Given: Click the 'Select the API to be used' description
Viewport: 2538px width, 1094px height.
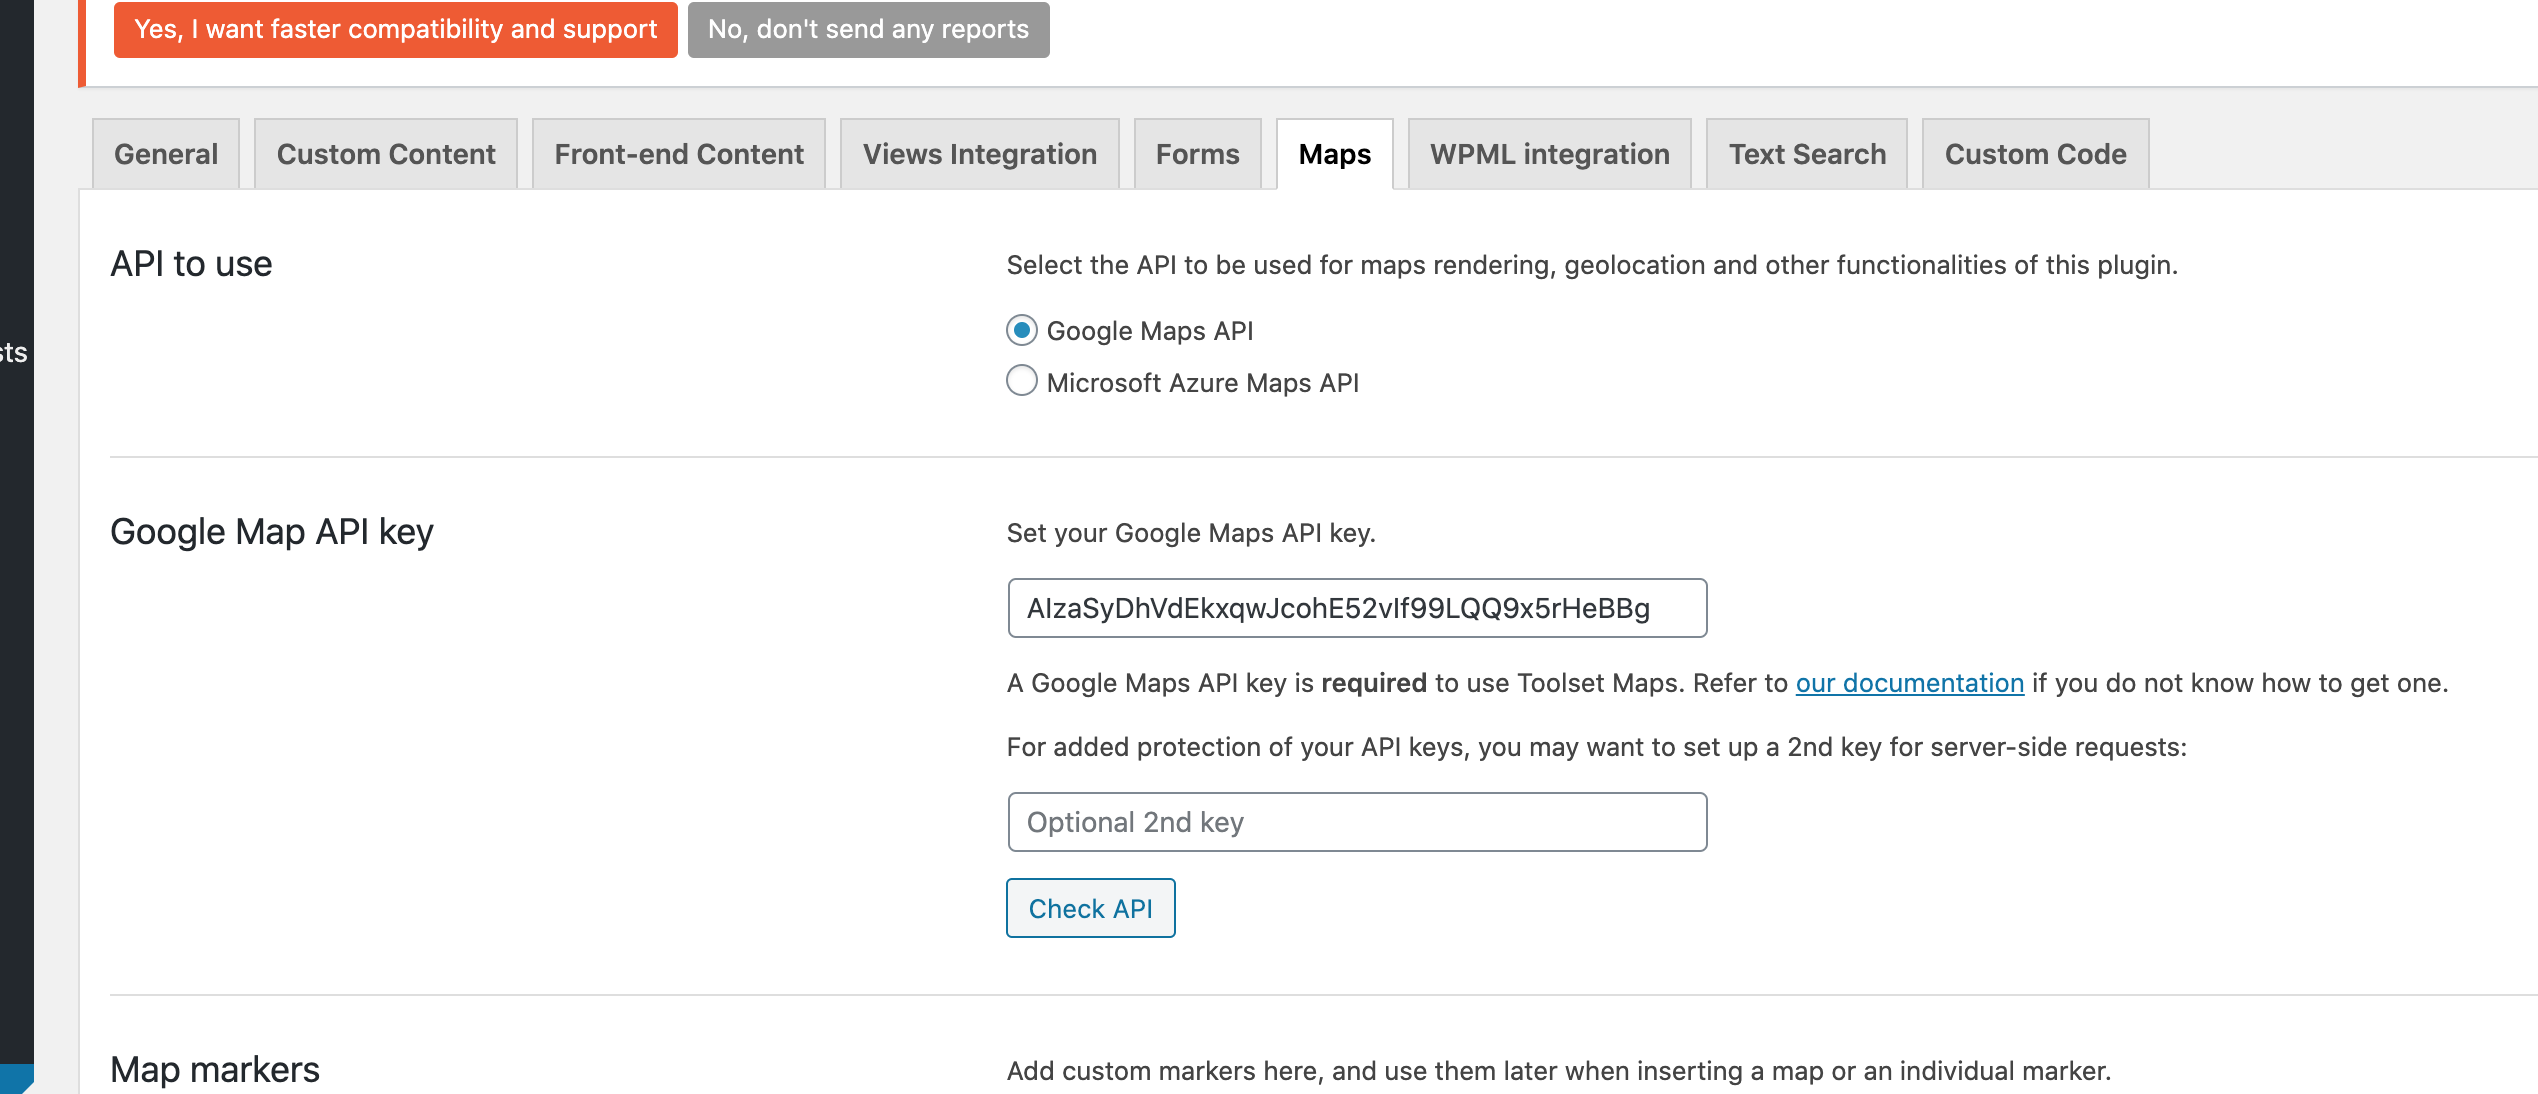Looking at the screenshot, I should [1592, 265].
